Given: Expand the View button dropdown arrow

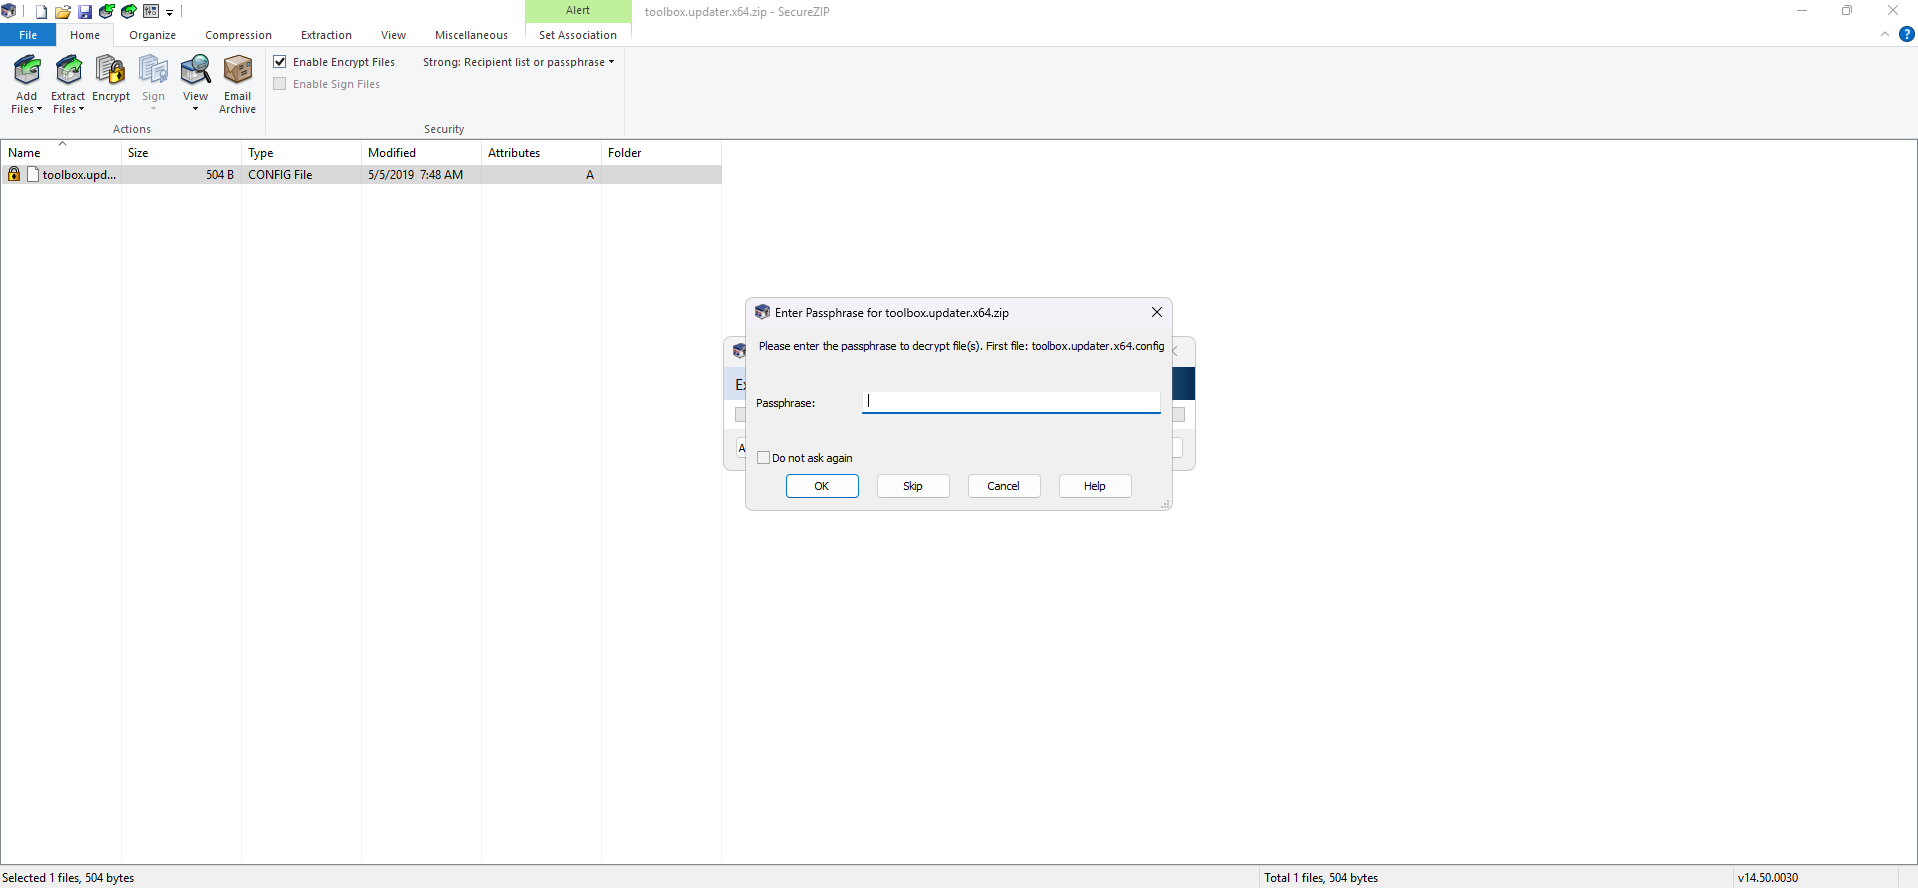Looking at the screenshot, I should [x=195, y=110].
